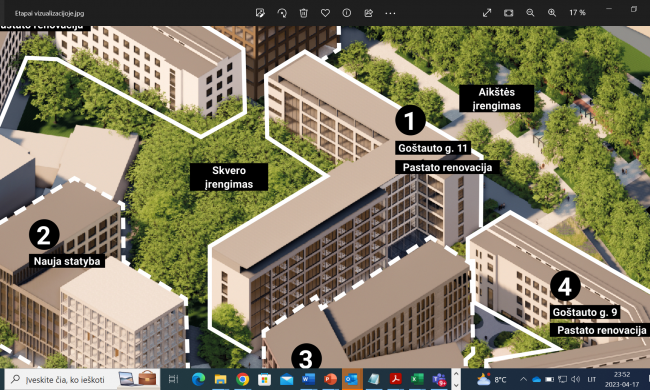Zoom in with the plus magnifier
The height and width of the screenshot is (390, 650).
pos(552,13)
